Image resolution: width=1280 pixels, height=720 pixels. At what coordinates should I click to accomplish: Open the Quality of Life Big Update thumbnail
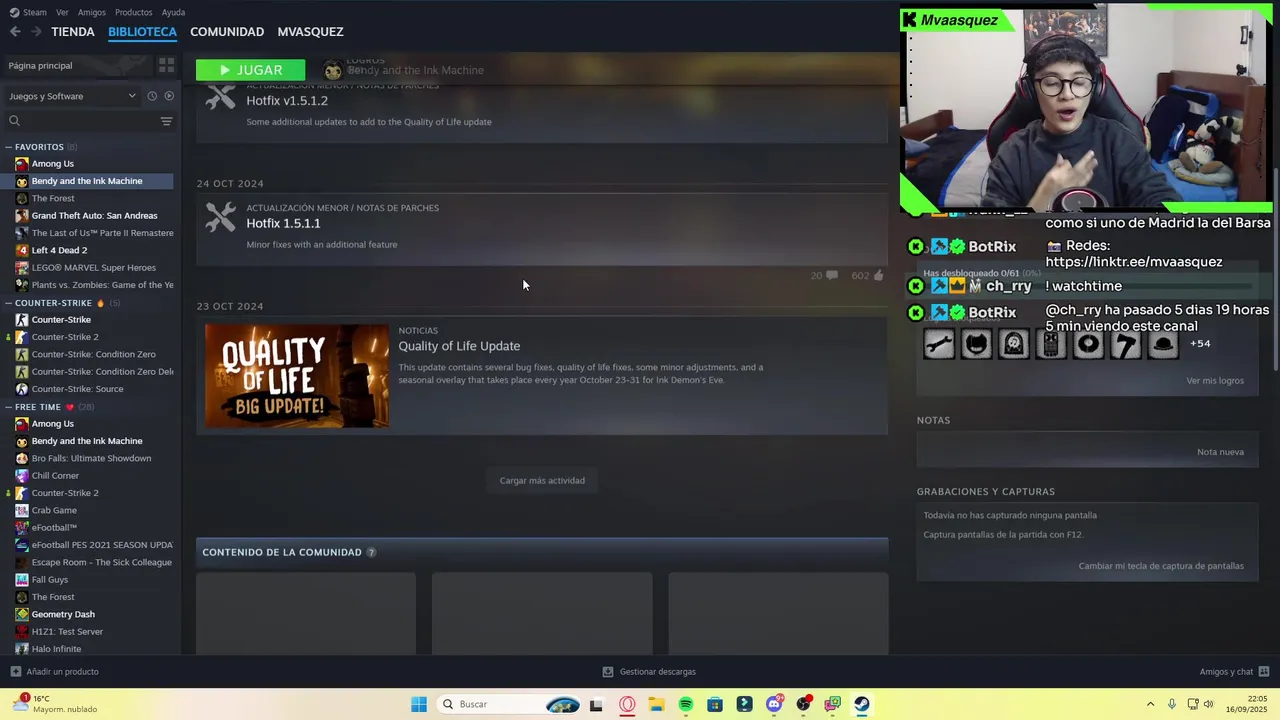pyautogui.click(x=297, y=376)
